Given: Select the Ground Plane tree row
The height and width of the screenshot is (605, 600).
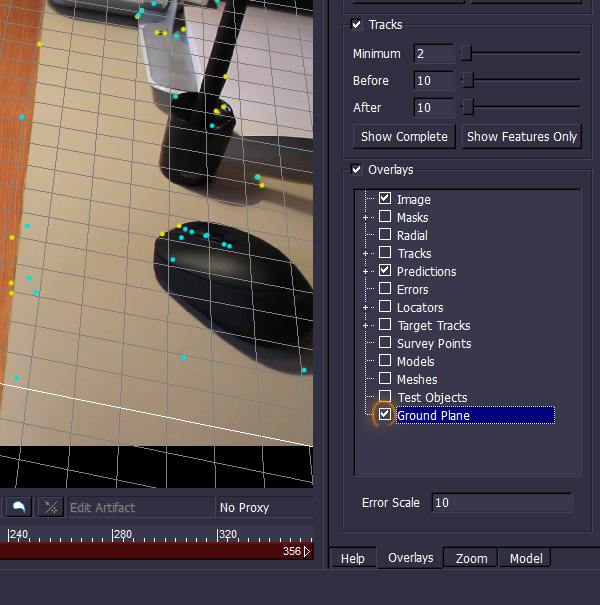Looking at the screenshot, I should click(475, 415).
